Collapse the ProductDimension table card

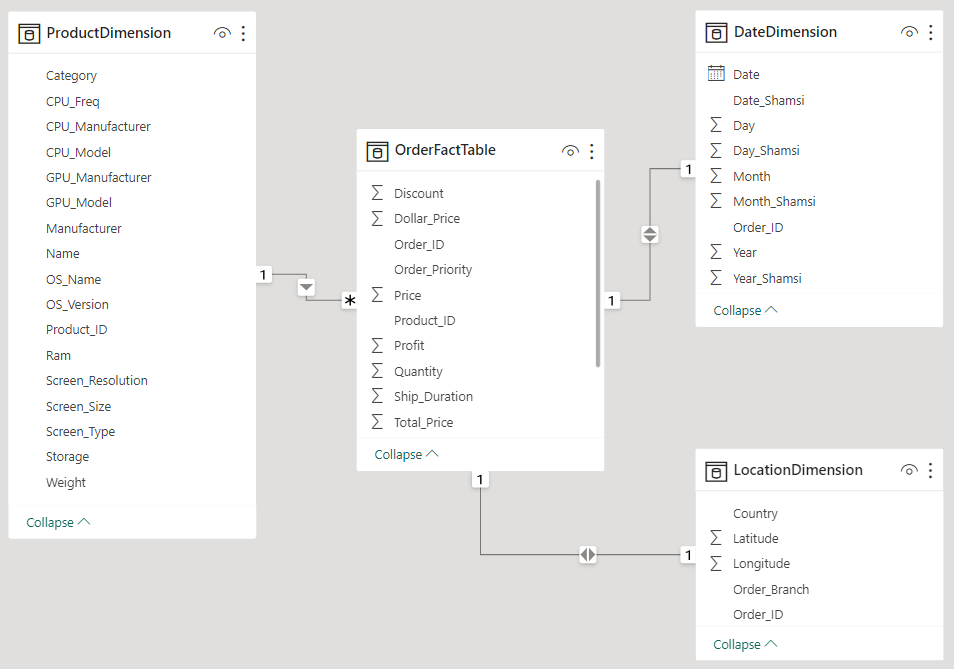[58, 522]
